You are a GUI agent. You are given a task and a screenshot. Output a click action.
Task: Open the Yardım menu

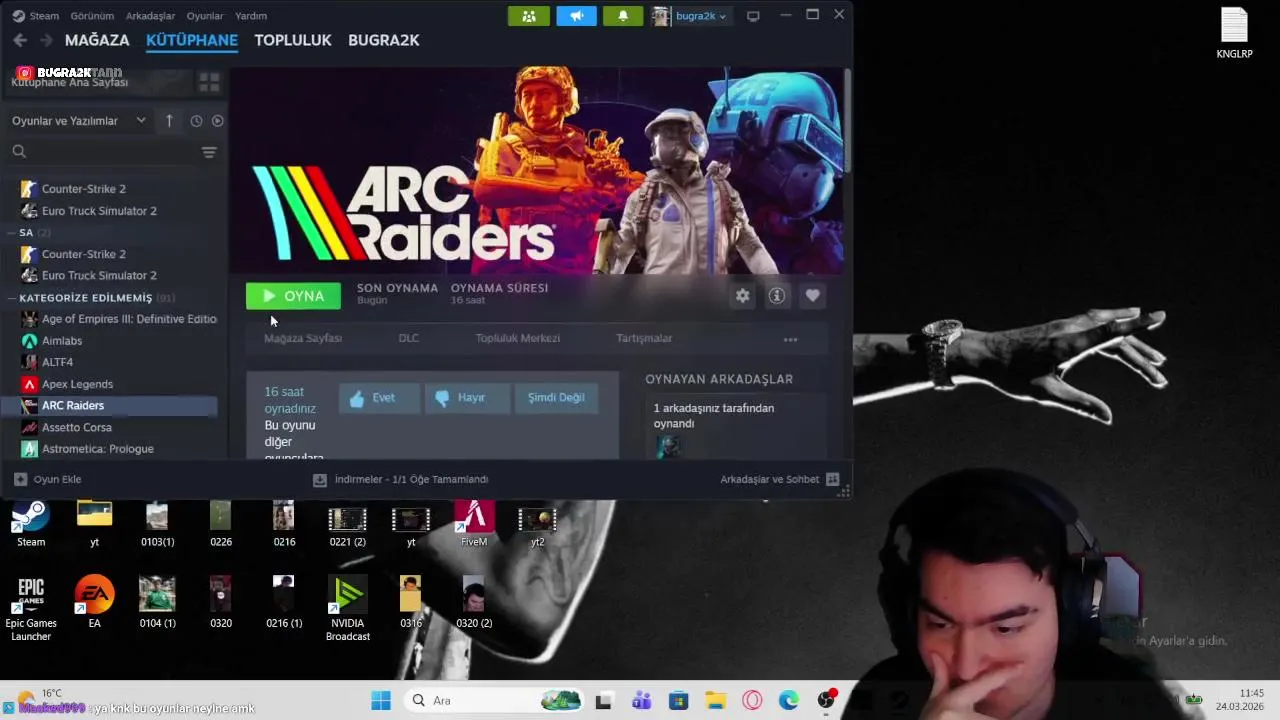coord(250,16)
